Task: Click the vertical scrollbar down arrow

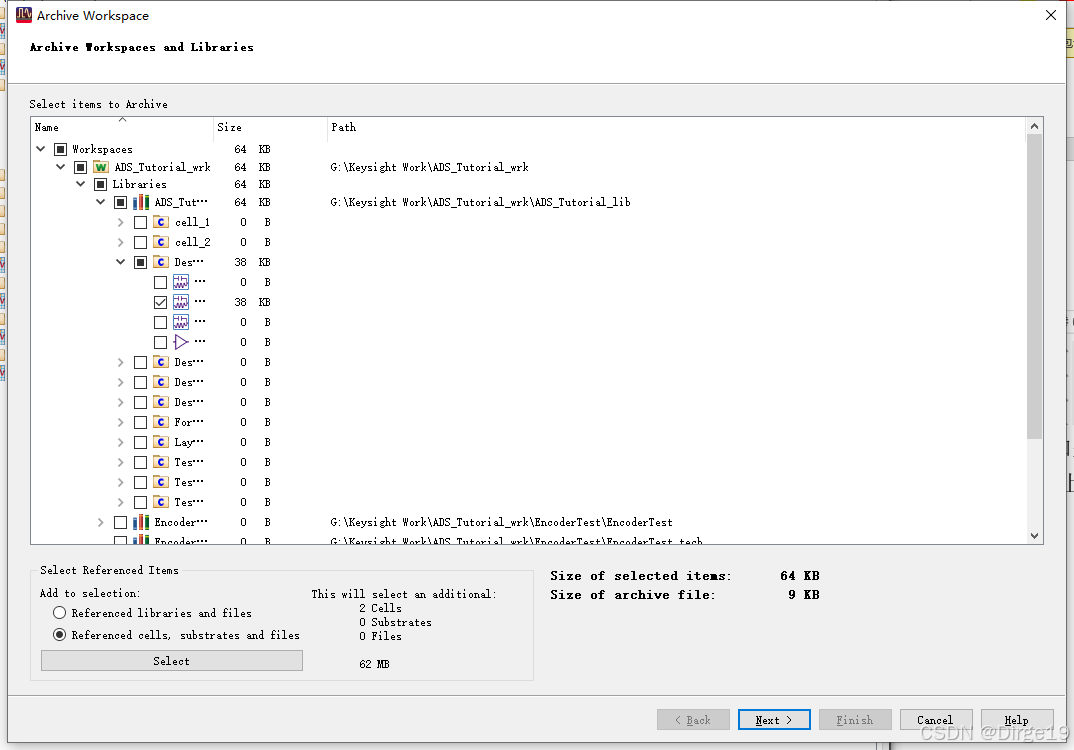Action: 1034,535
